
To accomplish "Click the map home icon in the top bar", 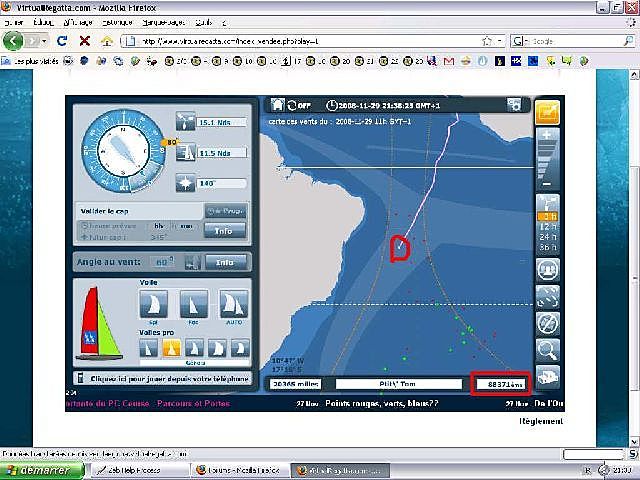I will [x=278, y=104].
